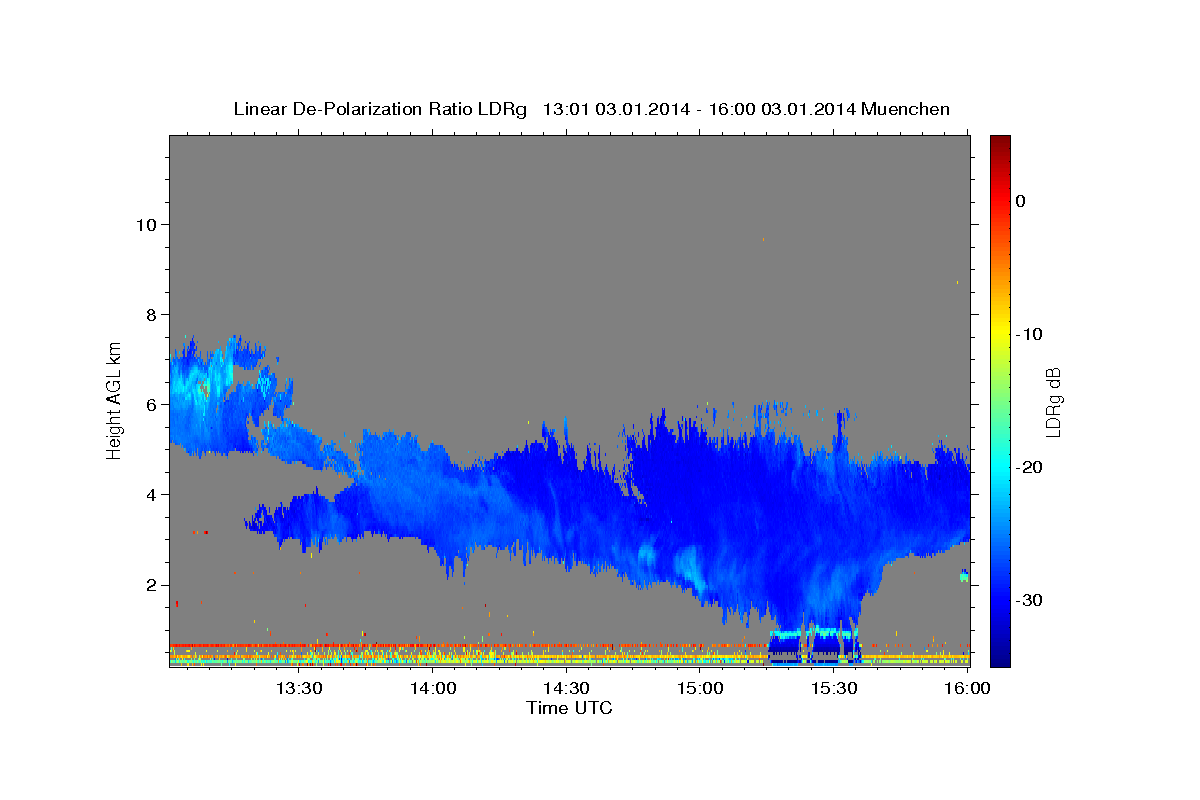The image size is (1200, 800).
Task: Pick the dark red top of colorbar
Action: [1000, 145]
